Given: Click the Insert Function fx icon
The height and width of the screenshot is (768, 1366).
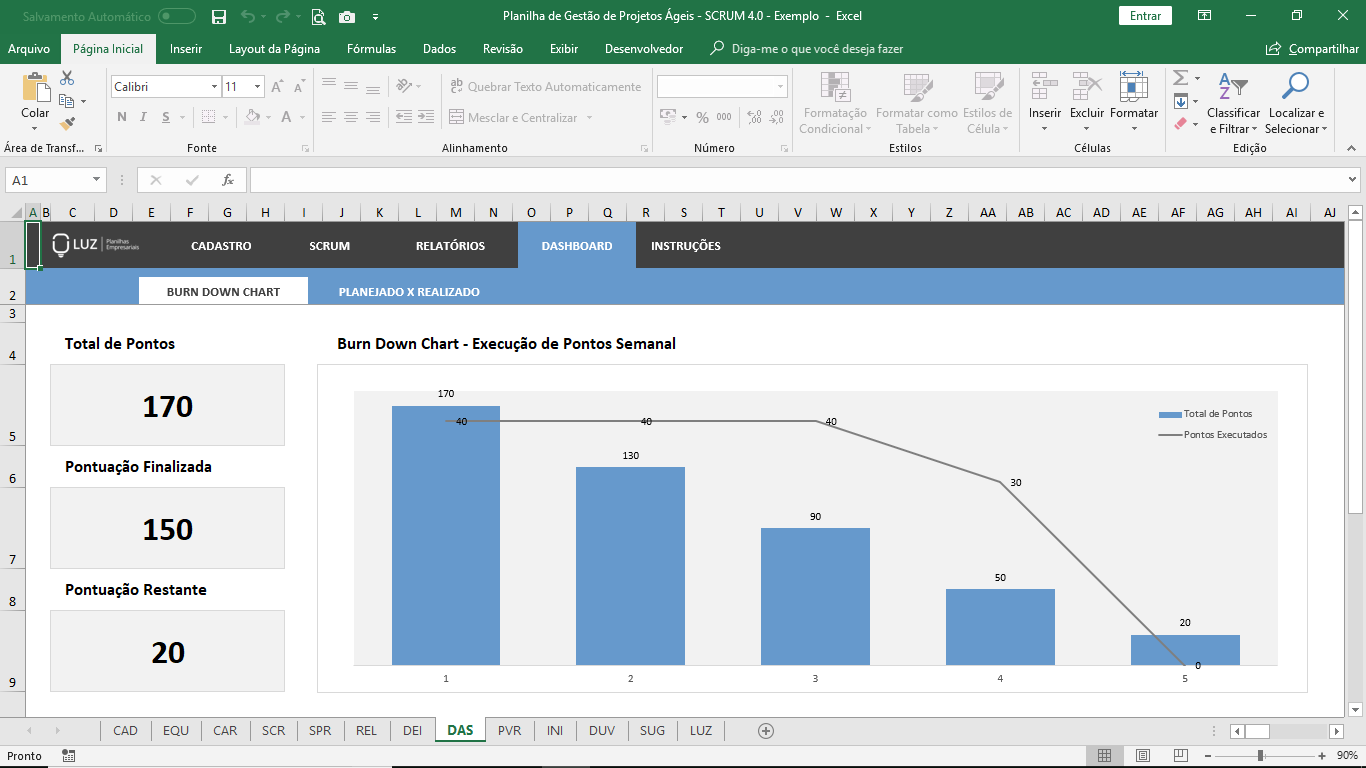Looking at the screenshot, I should coord(228,180).
